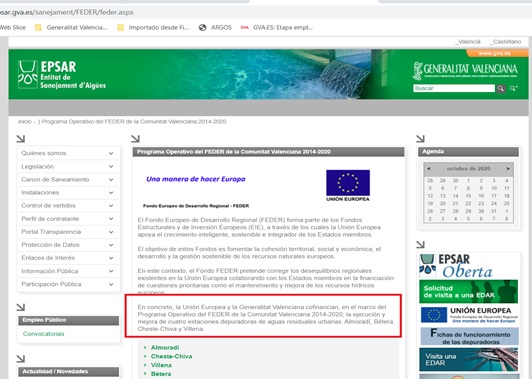Image resolution: width=532 pixels, height=379 pixels.
Task: Open Fichas de funcionamiento de las depuradoras
Action: point(469,337)
